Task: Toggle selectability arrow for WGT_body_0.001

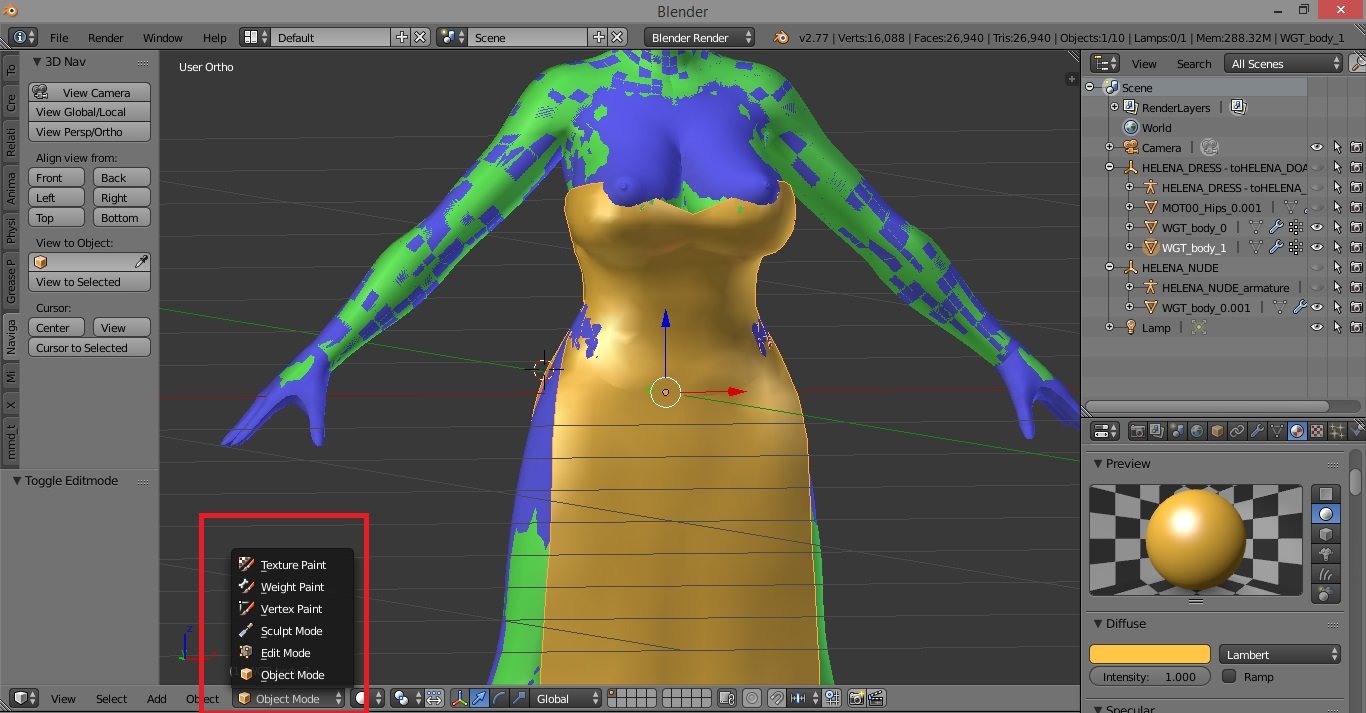Action: pos(1337,308)
